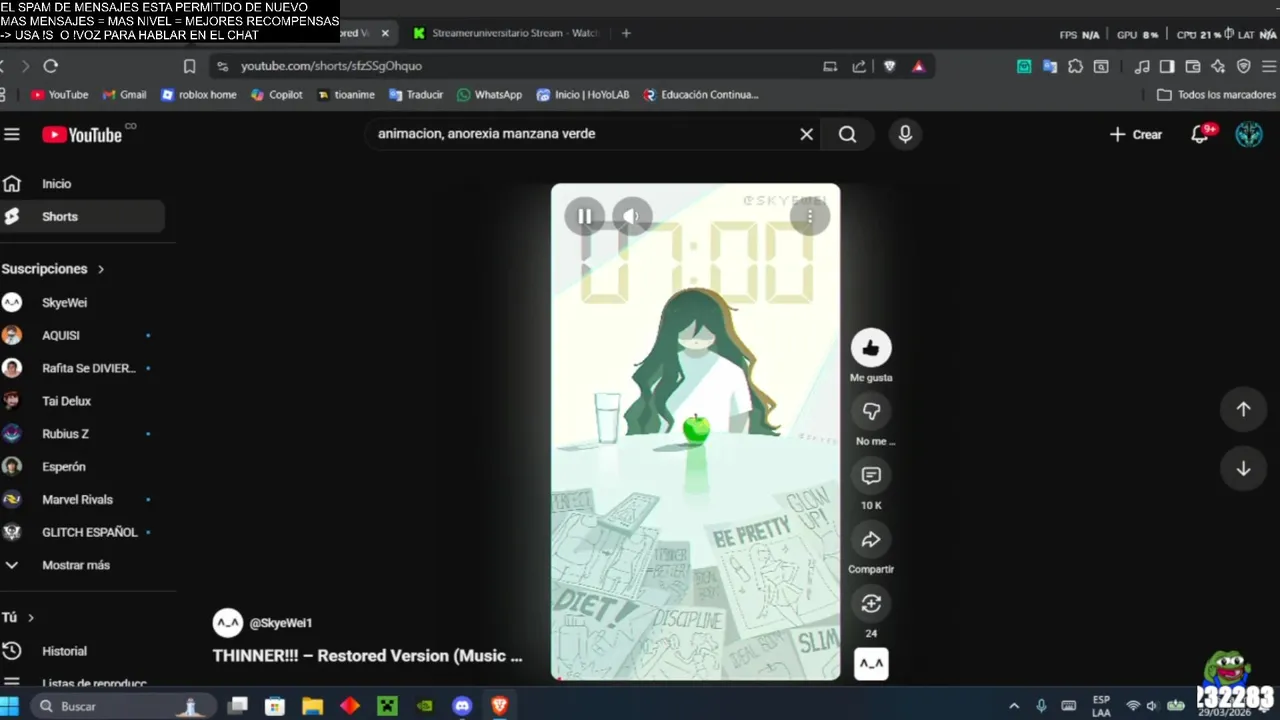Open the notifications bell

tap(1200, 134)
